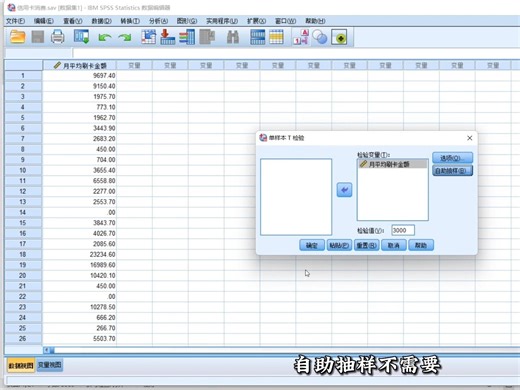Click 取消 cancel button

coord(394,245)
